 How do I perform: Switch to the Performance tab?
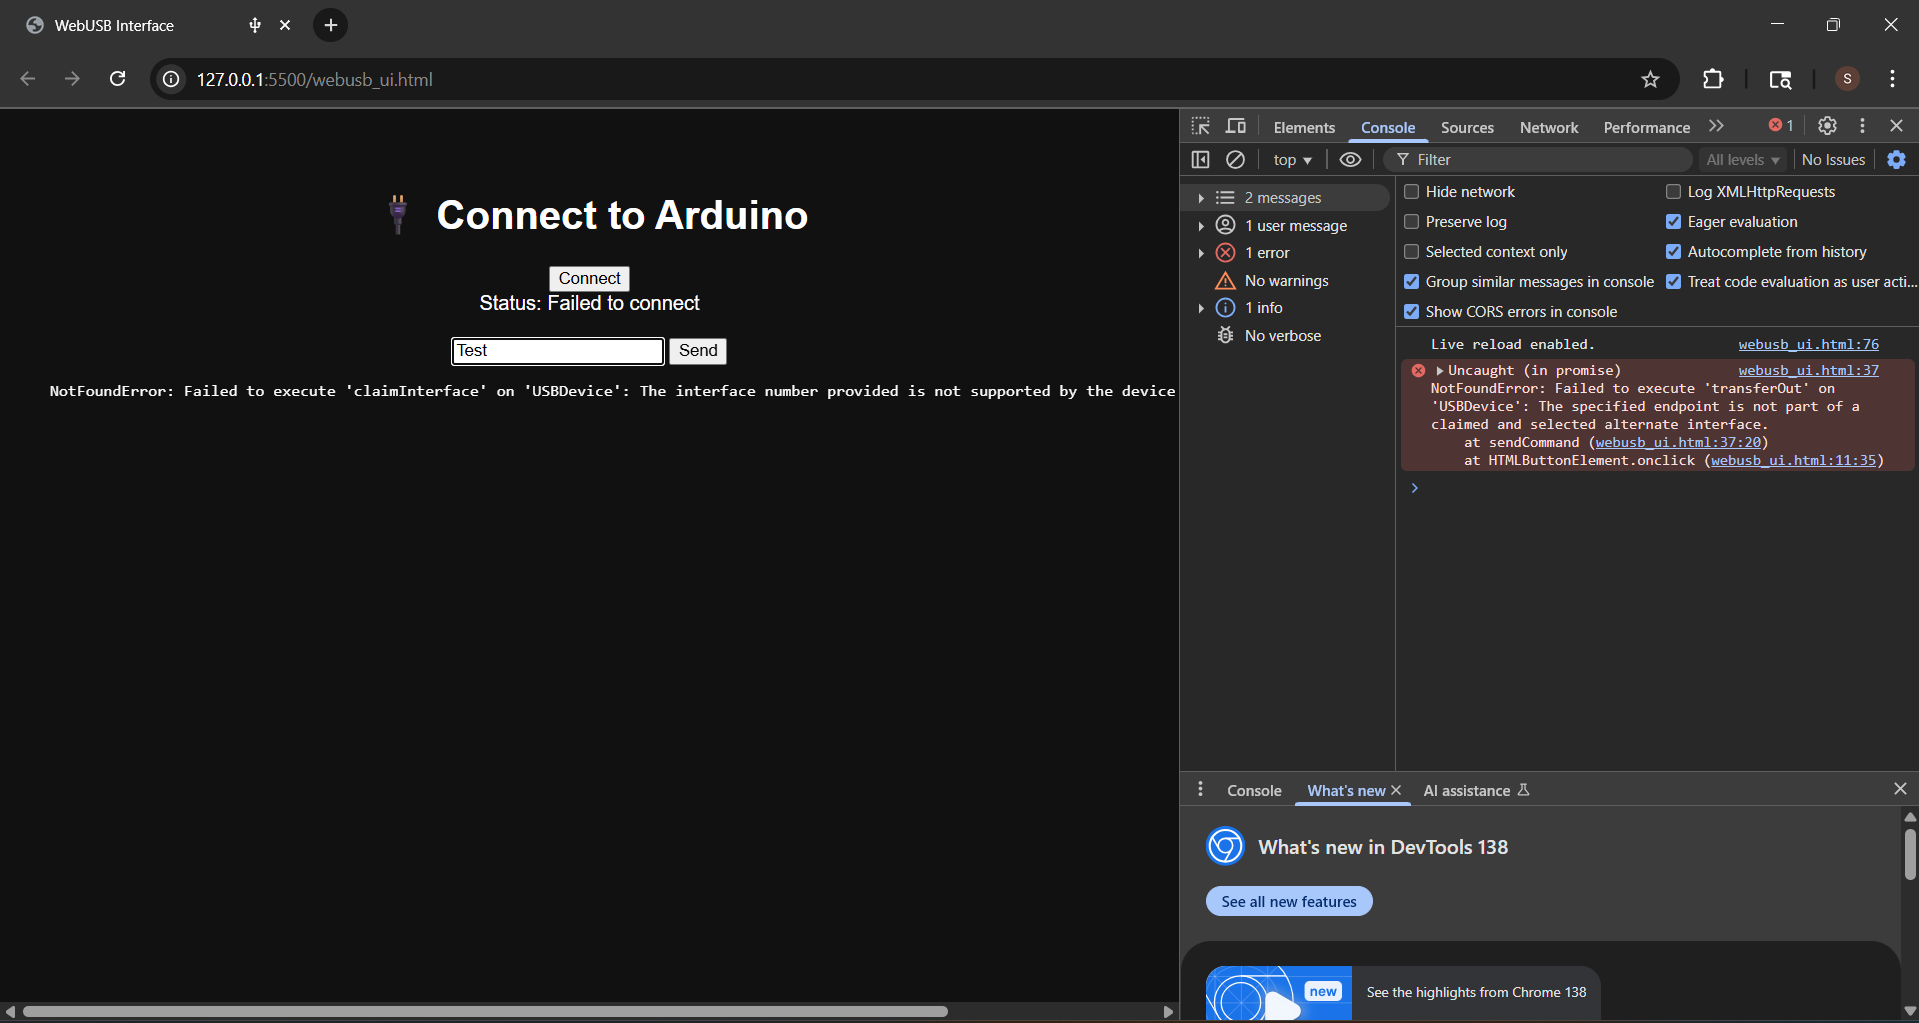1646,127
